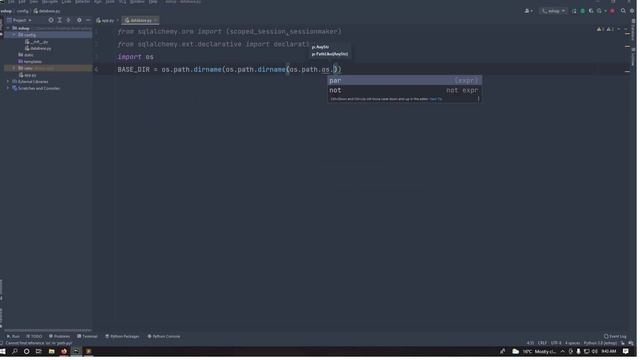This screenshot has width=640, height=360.
Task: Choose the 'par' postfix completion
Action: [x=405, y=80]
